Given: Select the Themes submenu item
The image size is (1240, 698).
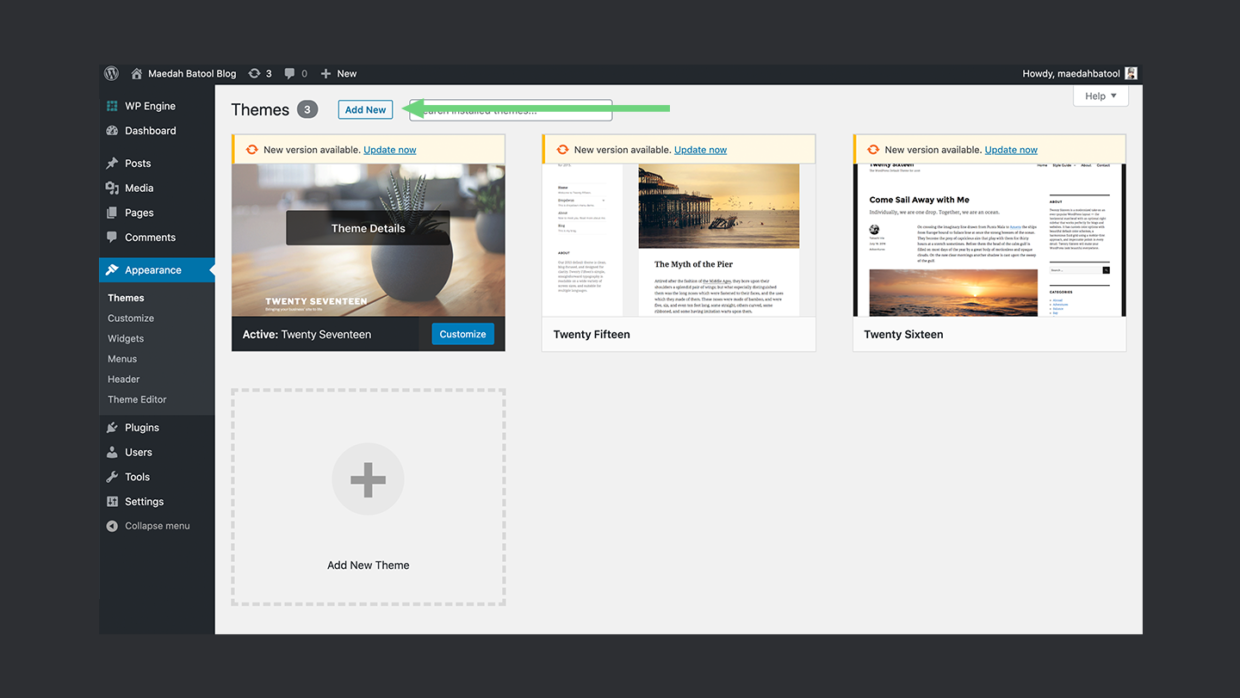Looking at the screenshot, I should click(x=126, y=298).
